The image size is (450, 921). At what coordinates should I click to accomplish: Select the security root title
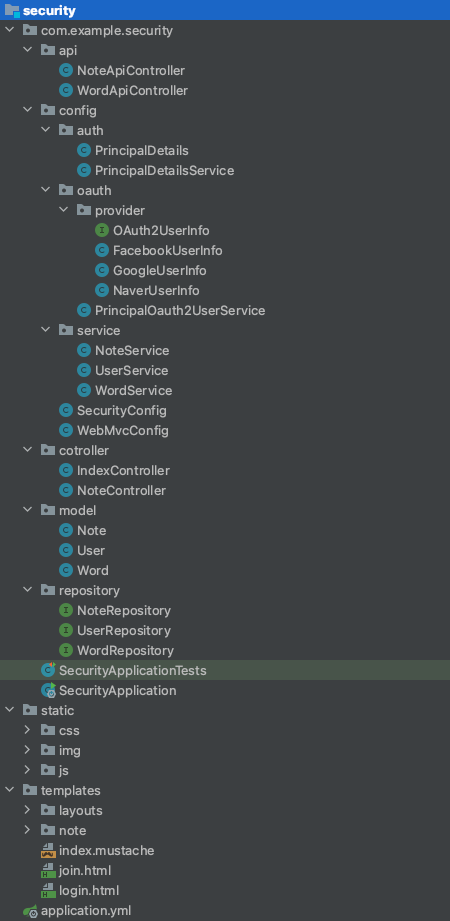click(49, 11)
